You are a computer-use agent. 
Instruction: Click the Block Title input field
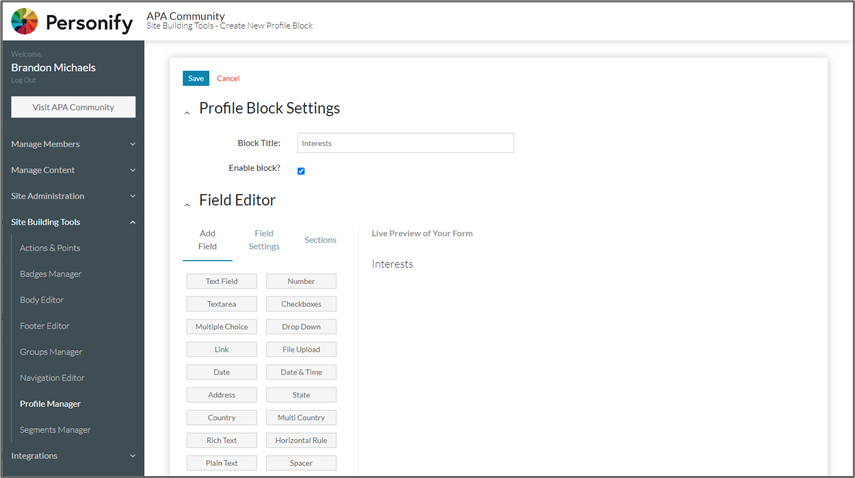405,143
